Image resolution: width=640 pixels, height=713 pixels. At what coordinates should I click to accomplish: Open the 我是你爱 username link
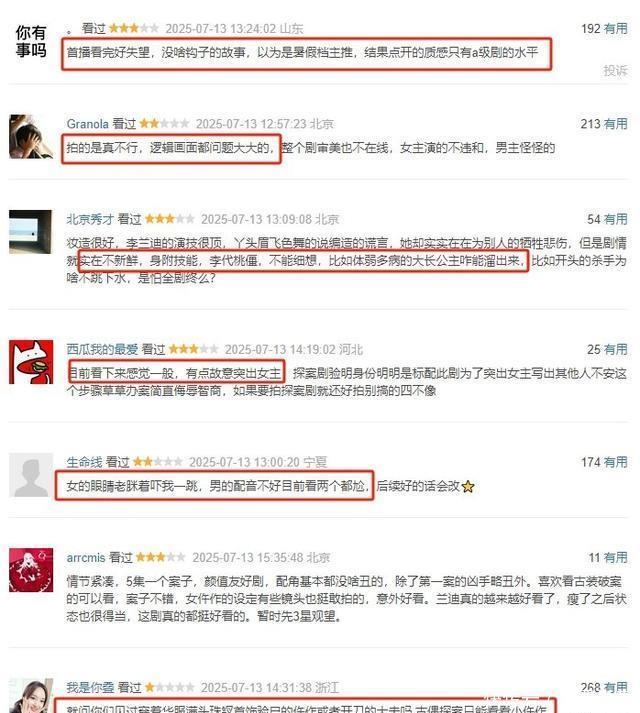coord(90,688)
